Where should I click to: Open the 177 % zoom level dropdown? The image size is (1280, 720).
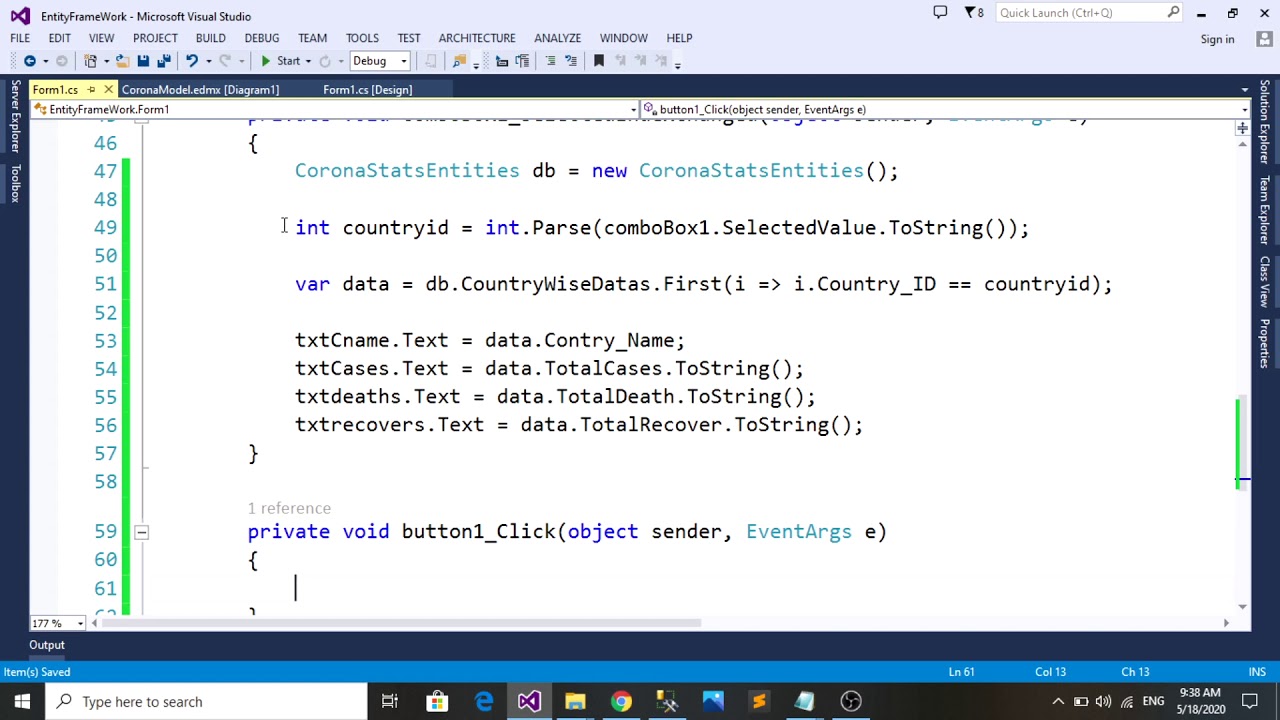[59, 623]
